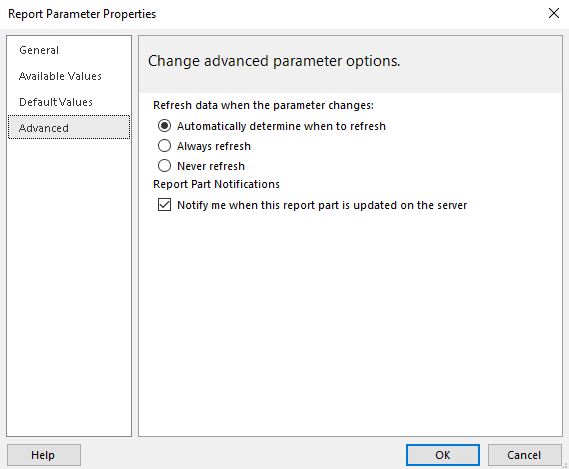Click the 'Always refresh' label text

tap(214, 146)
